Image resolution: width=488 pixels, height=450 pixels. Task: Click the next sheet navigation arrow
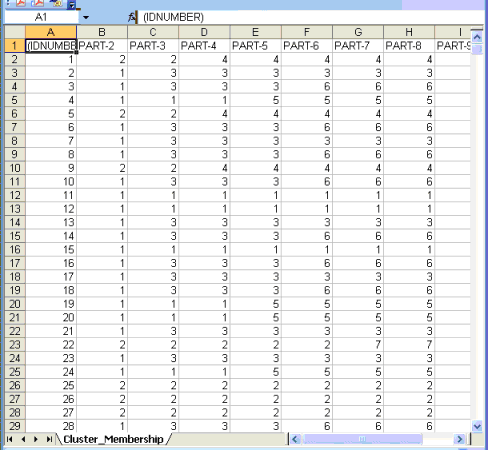[x=36, y=439]
